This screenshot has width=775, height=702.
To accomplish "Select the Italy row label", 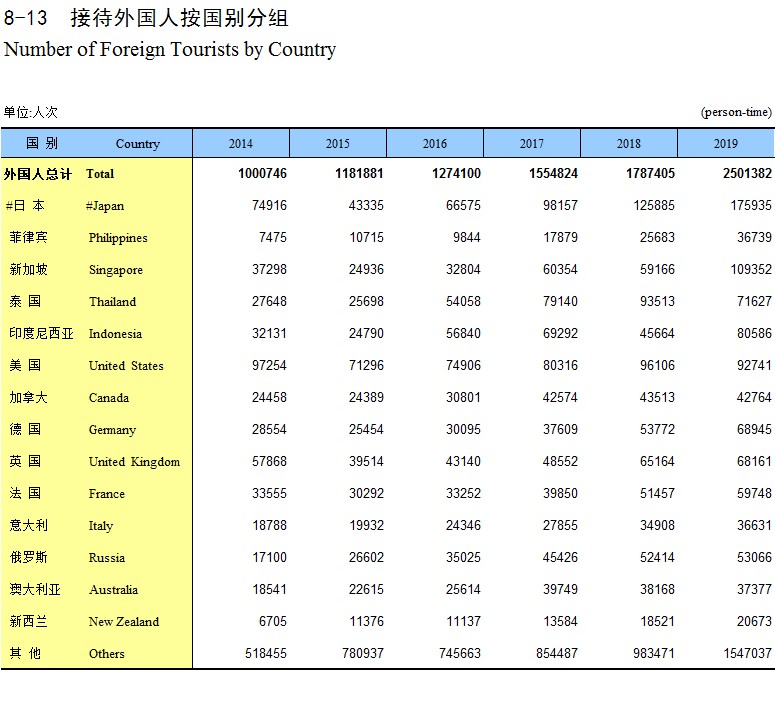I will tap(101, 526).
